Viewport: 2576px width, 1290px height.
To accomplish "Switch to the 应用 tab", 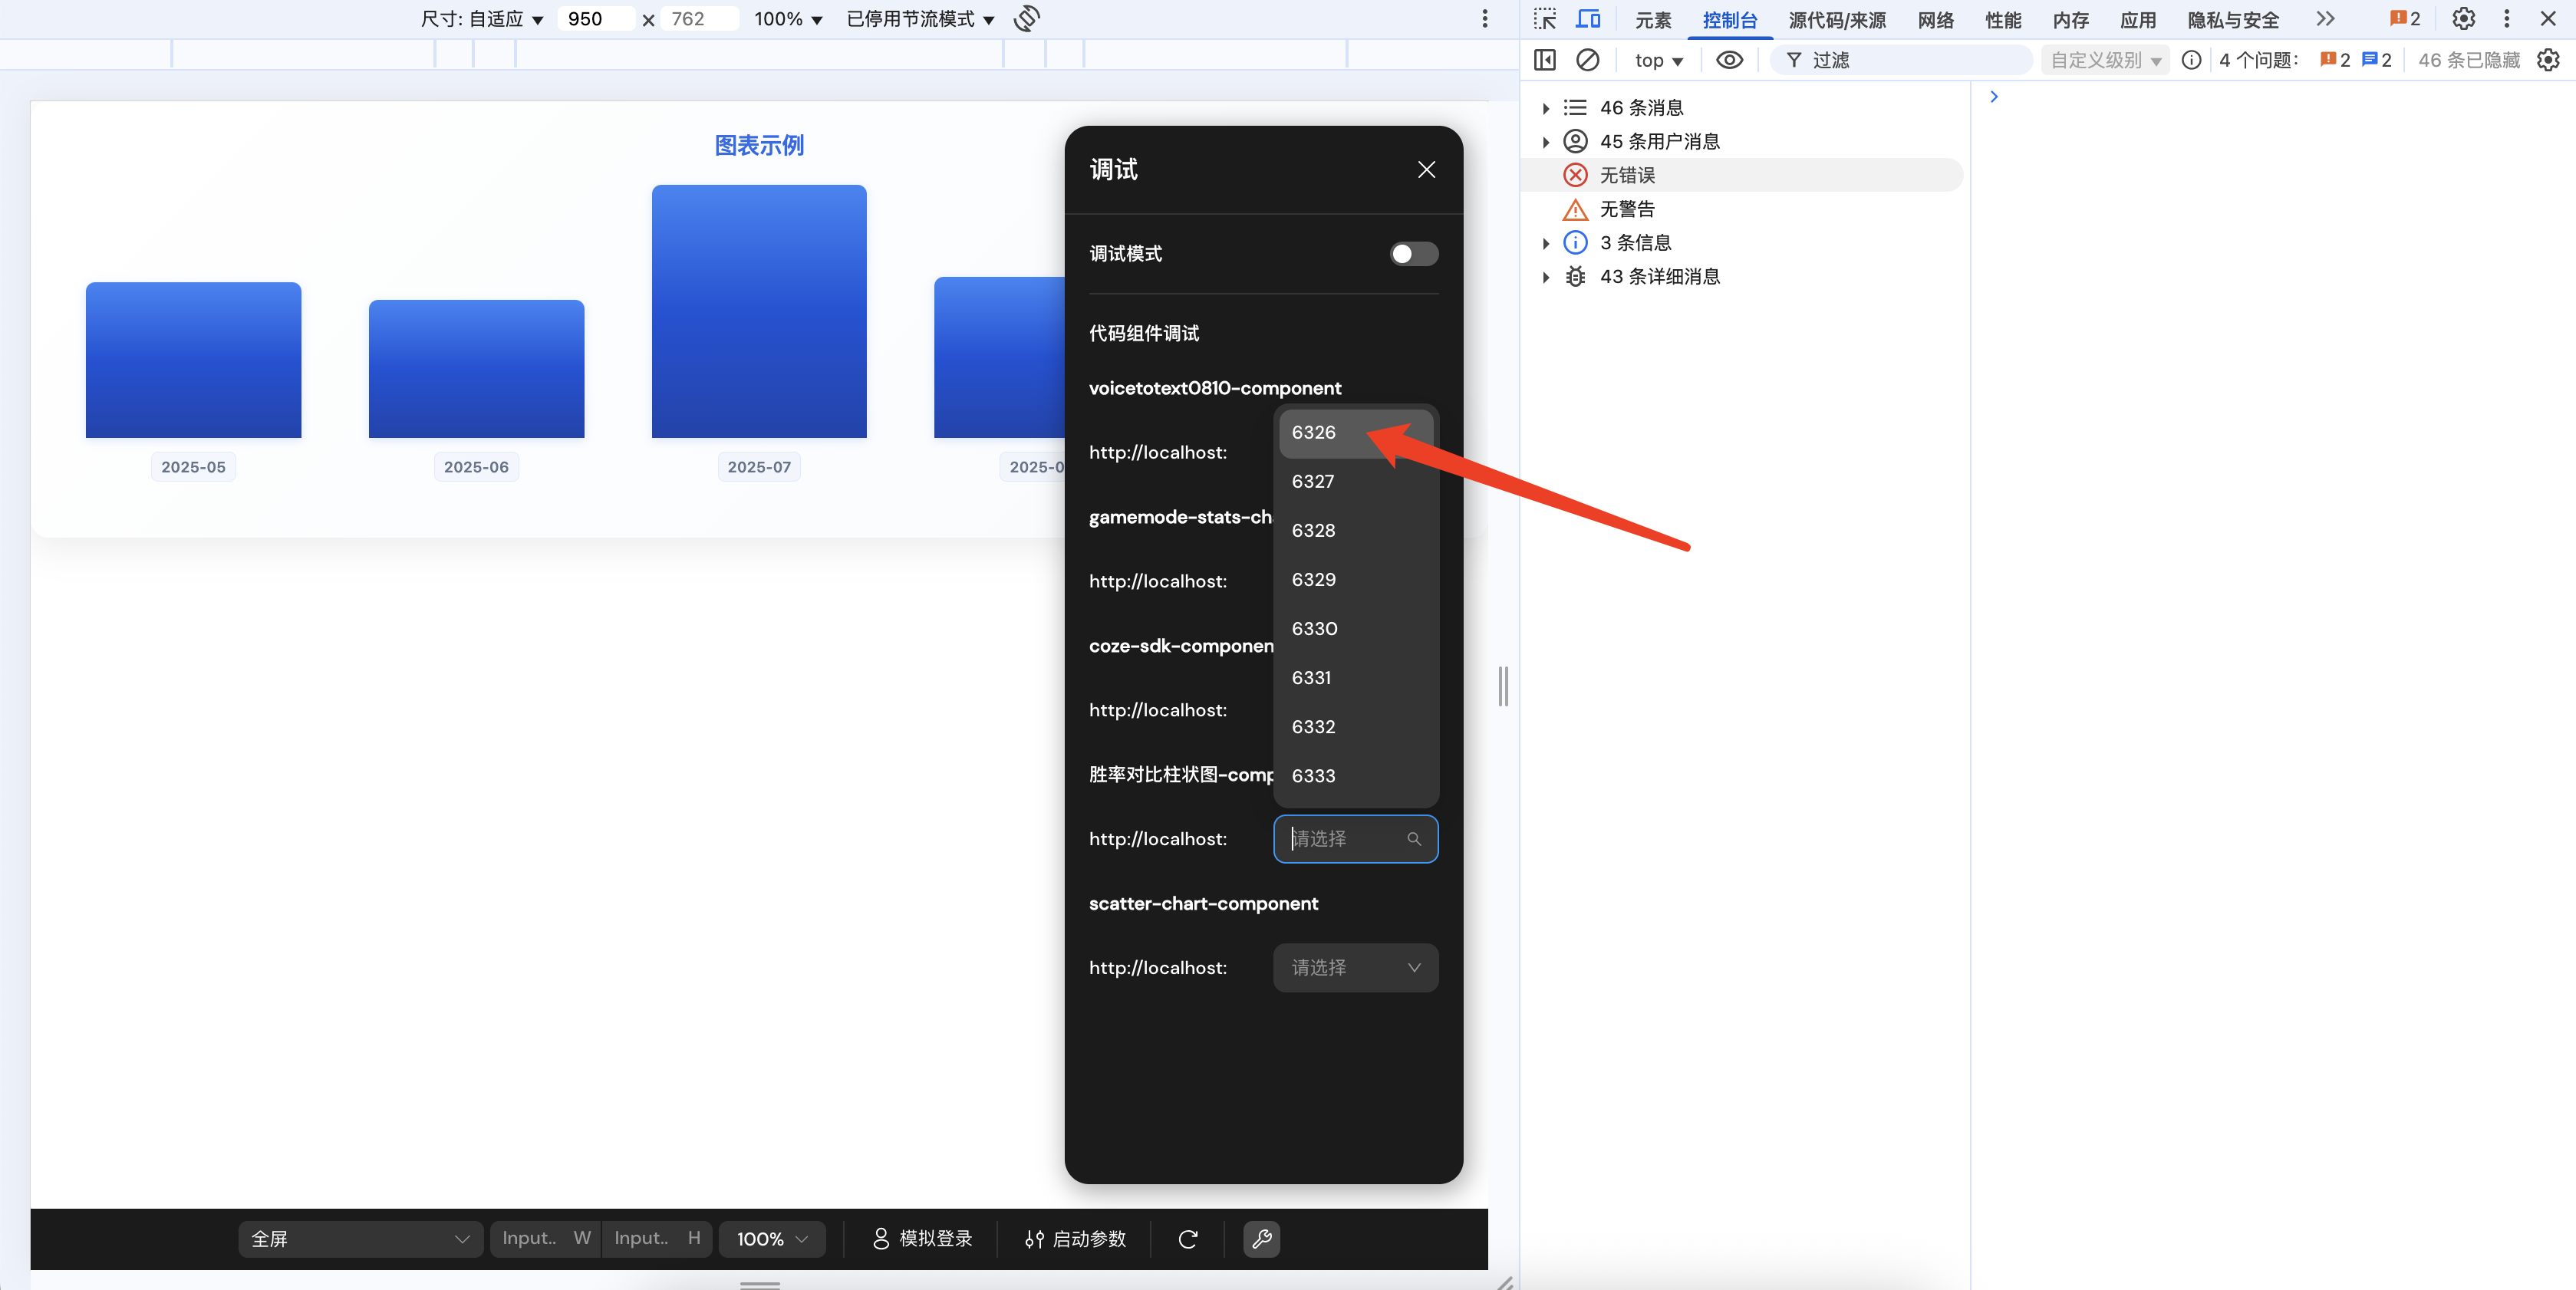I will (x=2138, y=20).
